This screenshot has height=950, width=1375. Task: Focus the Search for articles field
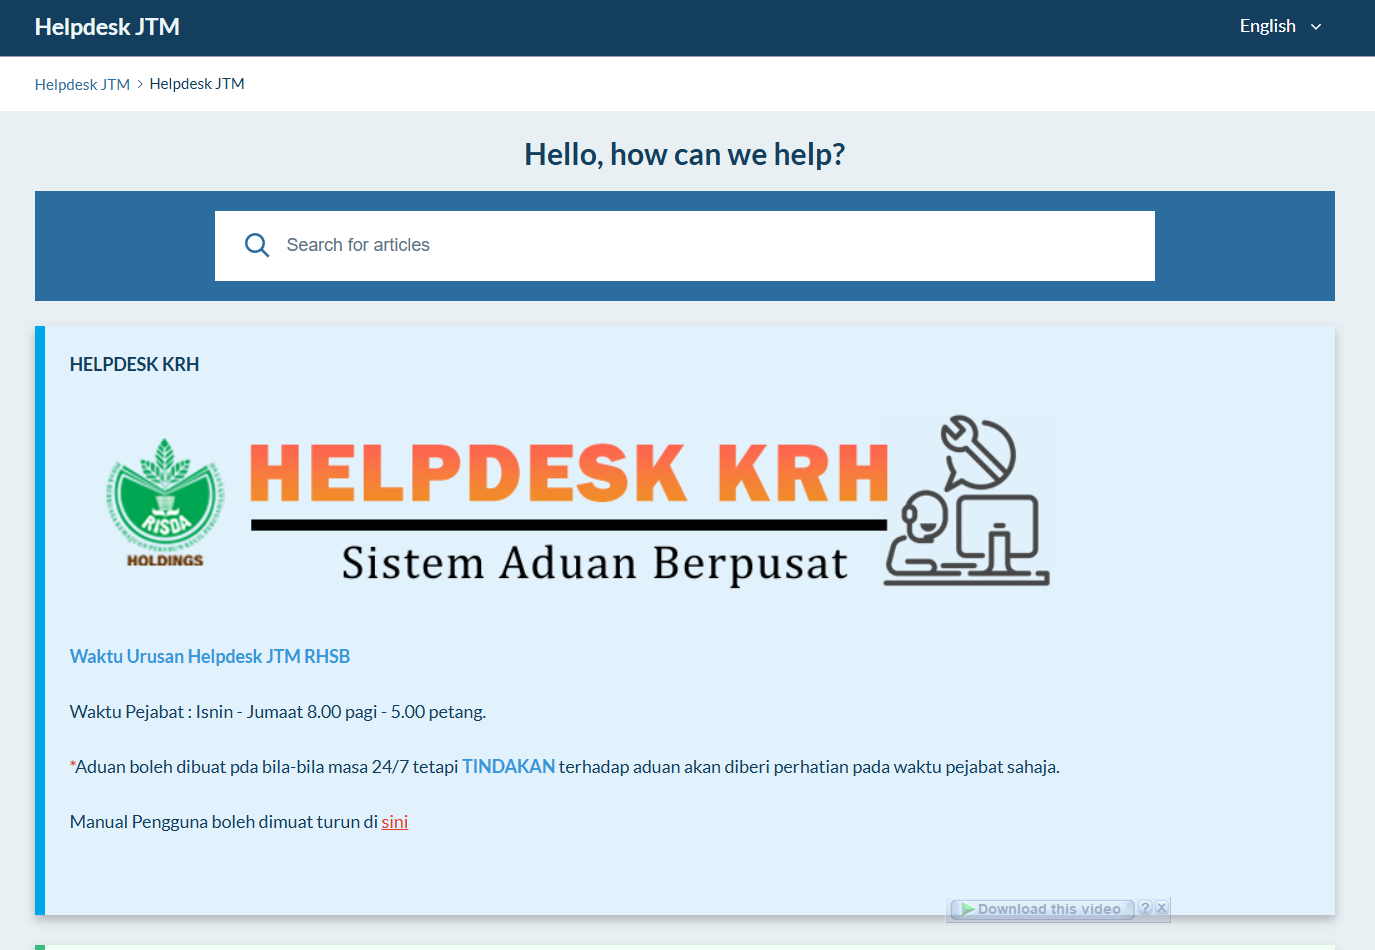(x=684, y=246)
